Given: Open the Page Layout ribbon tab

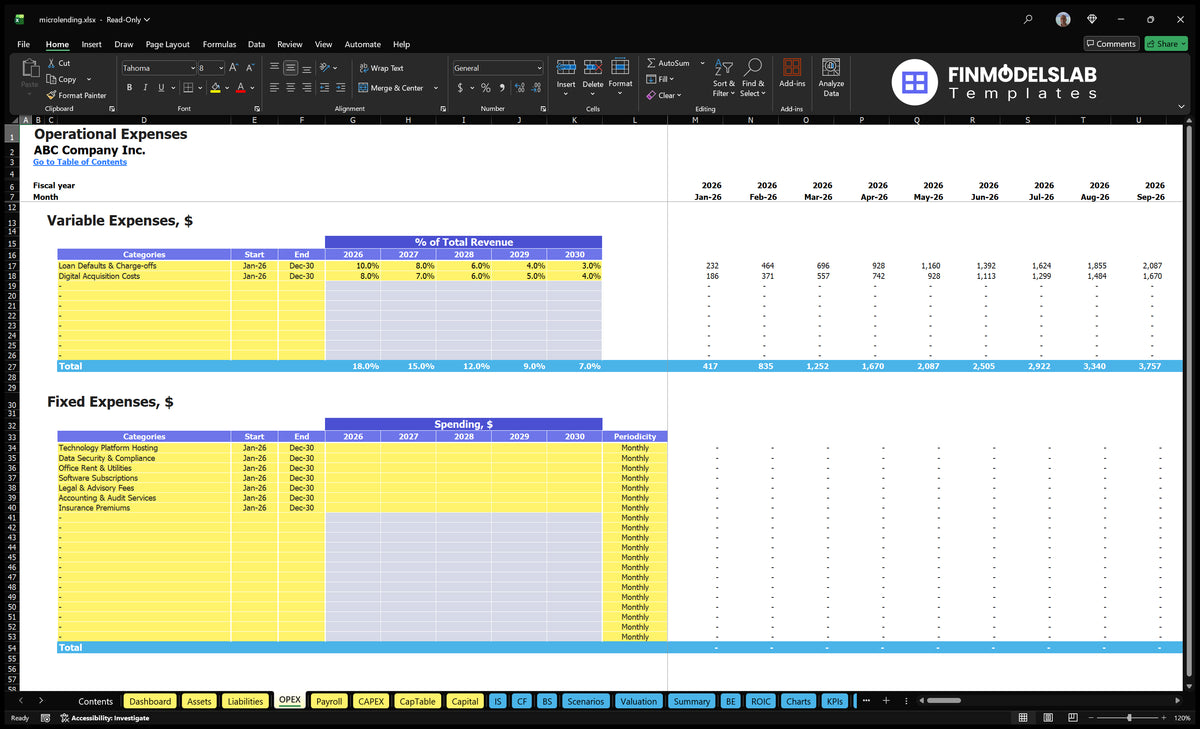Looking at the screenshot, I should coord(167,44).
